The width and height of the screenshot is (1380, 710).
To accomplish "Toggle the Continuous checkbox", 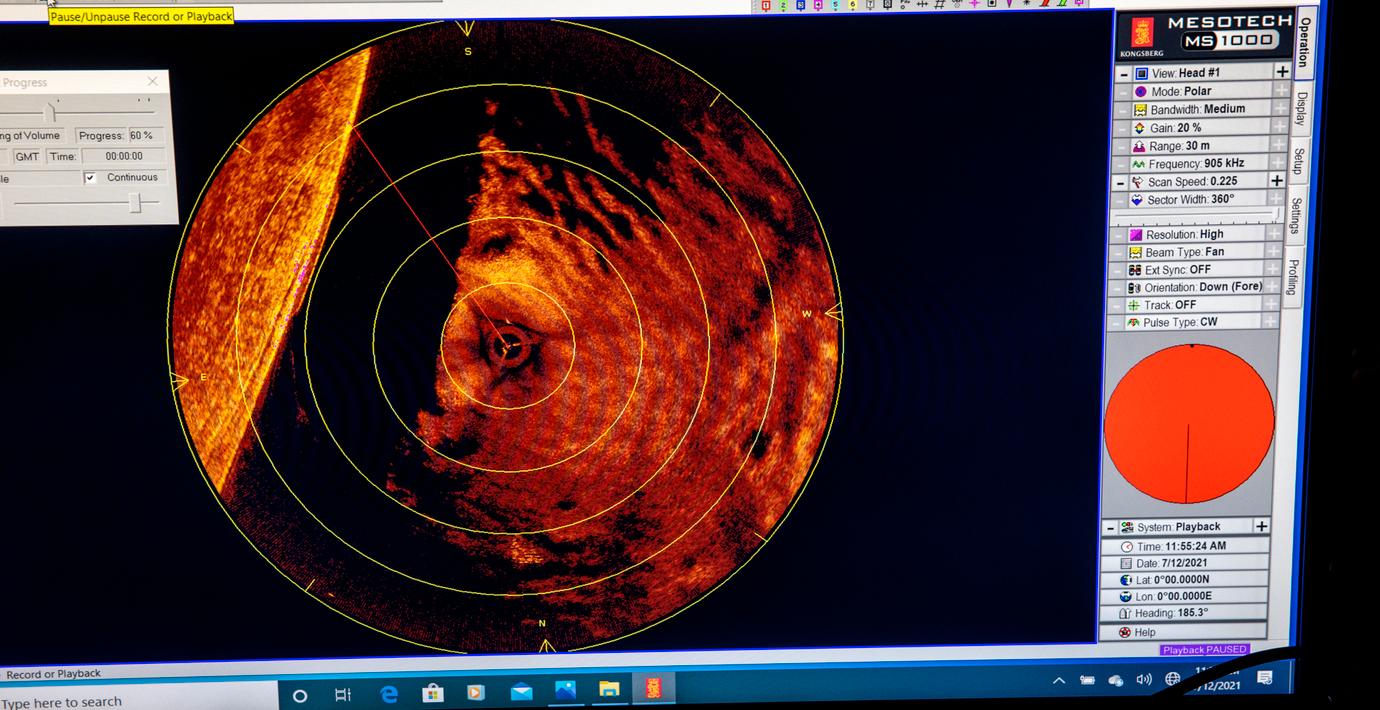I will pos(90,178).
